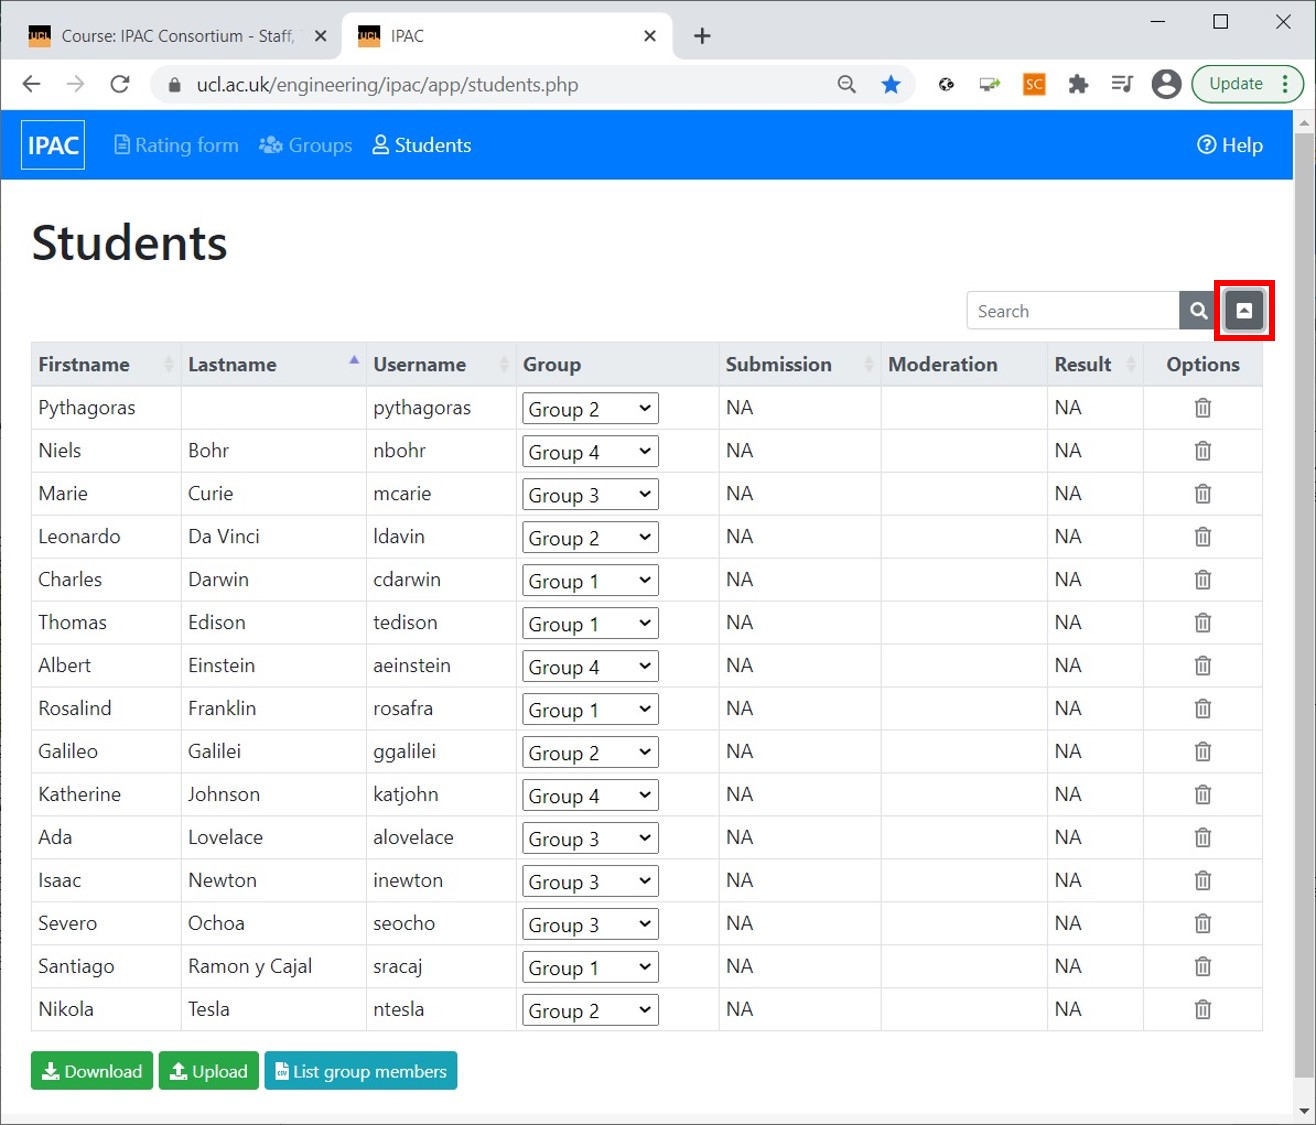
Task: Click into the Search input field
Action: (x=1073, y=311)
